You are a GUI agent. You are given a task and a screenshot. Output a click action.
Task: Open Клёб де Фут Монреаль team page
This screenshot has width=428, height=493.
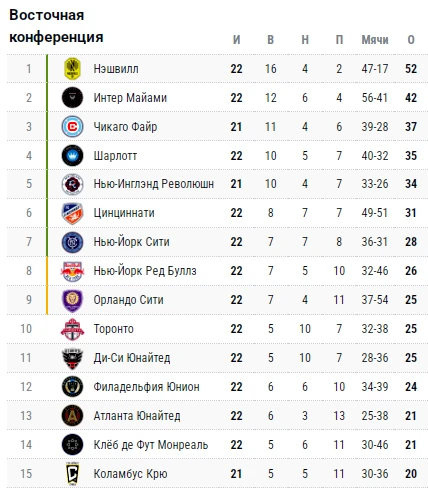(x=151, y=445)
